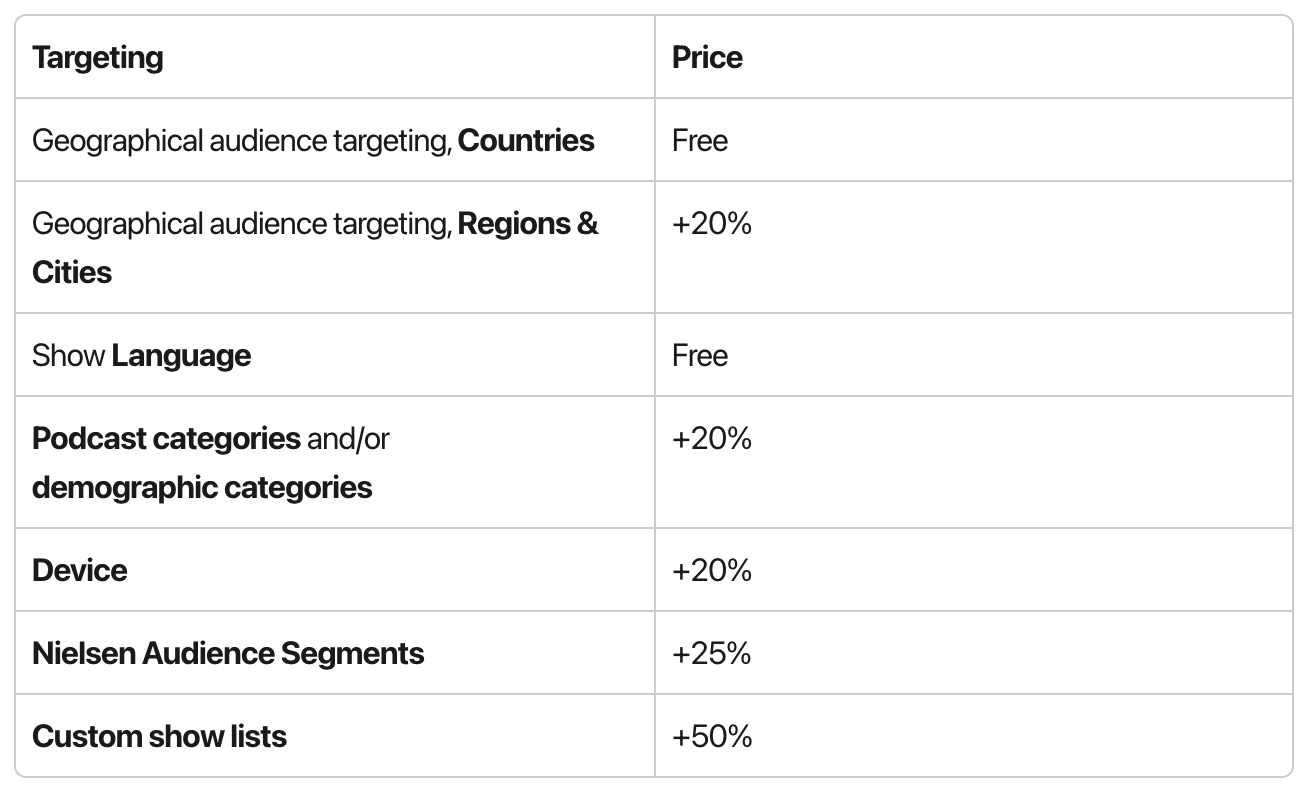Click the Targeting column header

(x=98, y=57)
